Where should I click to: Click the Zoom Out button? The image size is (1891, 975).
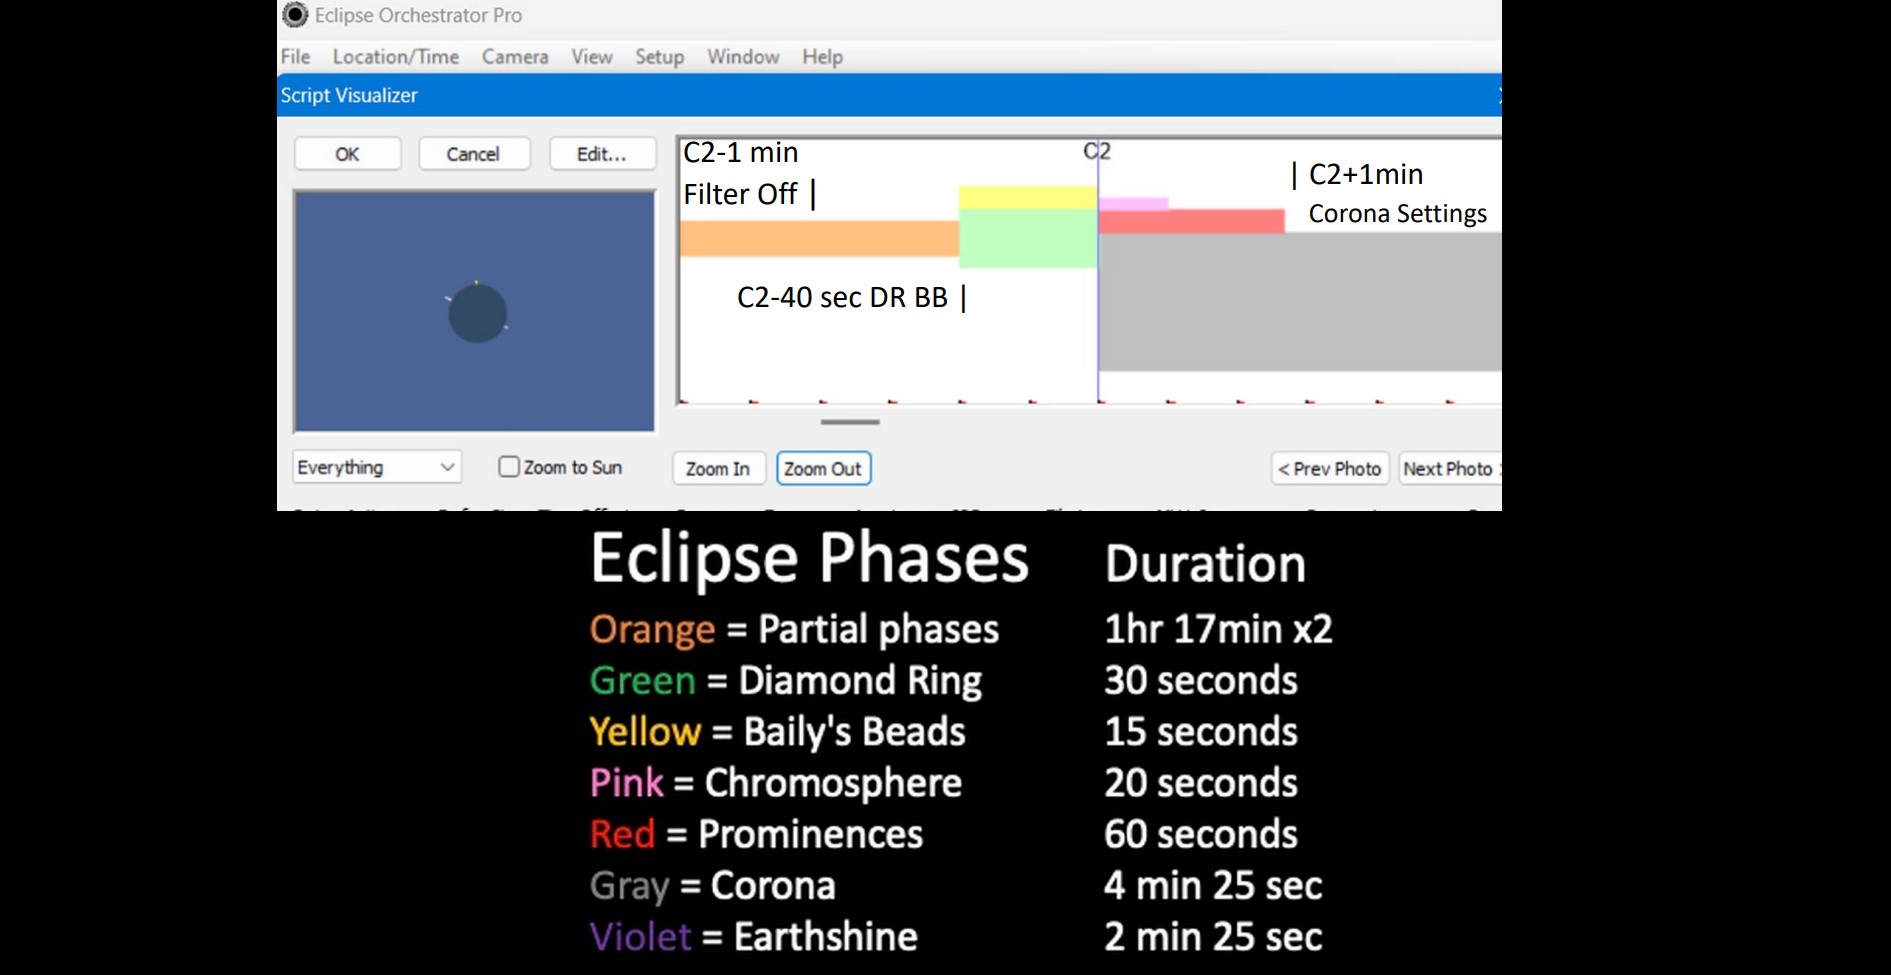coord(823,468)
